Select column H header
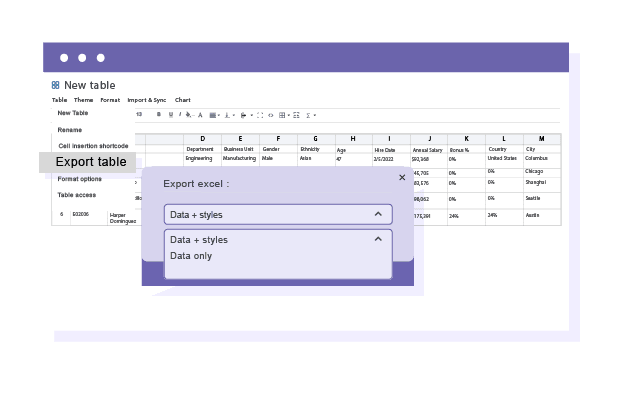The height and width of the screenshot is (396, 630). click(353, 139)
